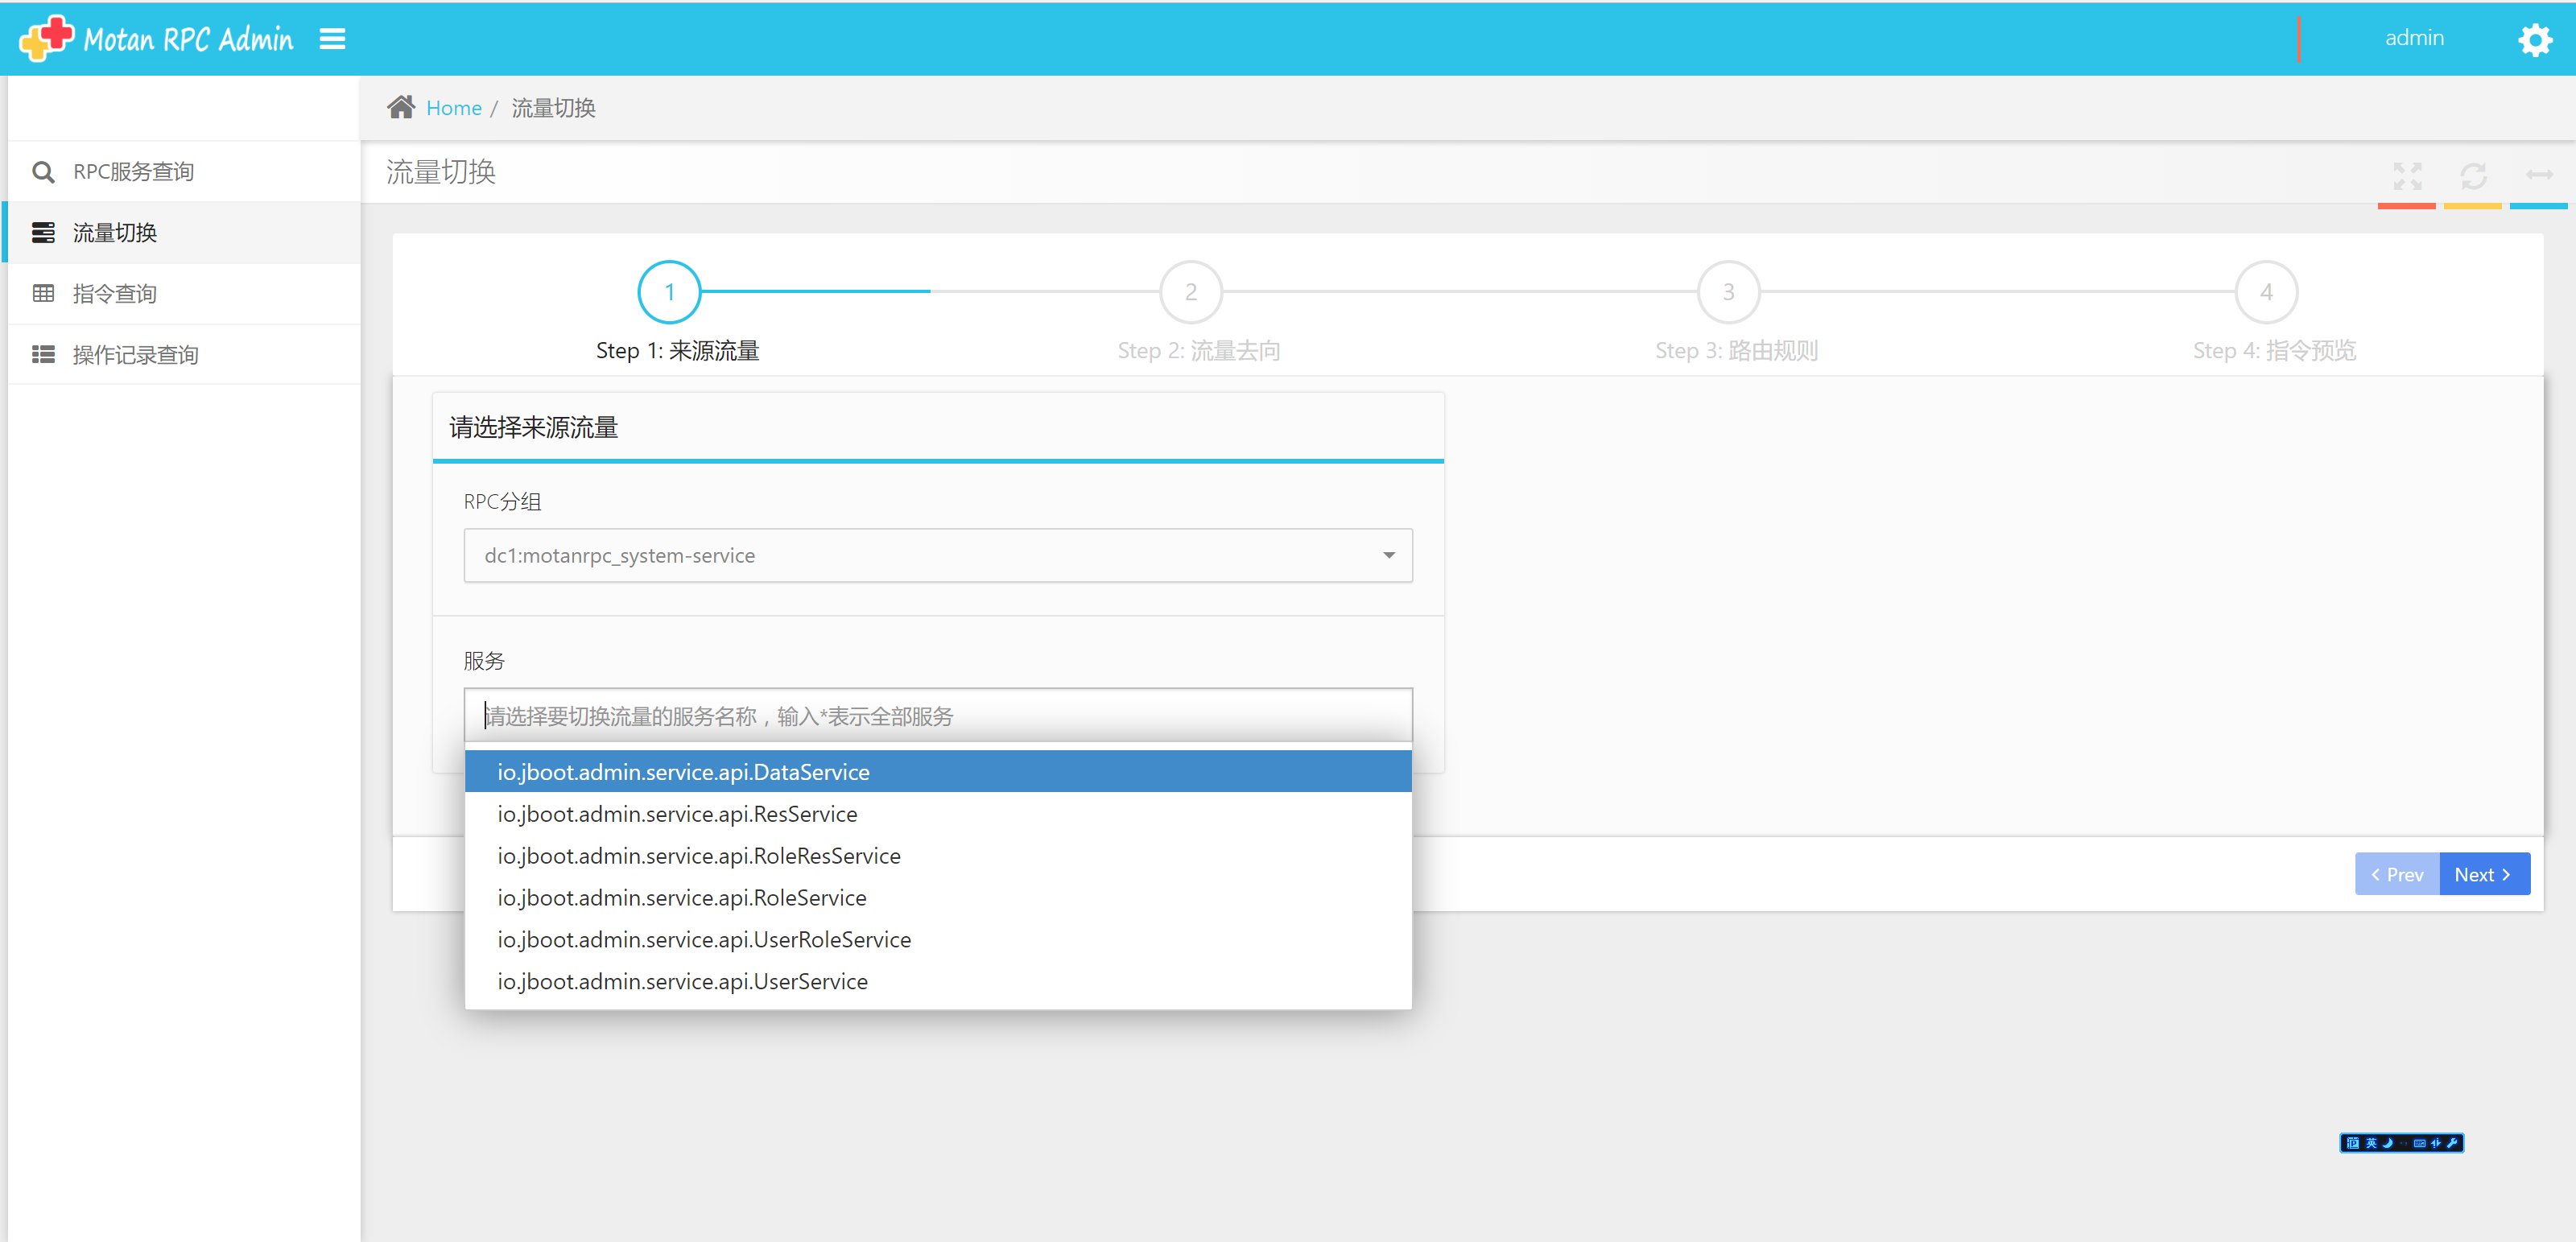The width and height of the screenshot is (2576, 1242).
Task: Click the fullscreen expand panel icon
Action: pyautogui.click(x=2406, y=176)
